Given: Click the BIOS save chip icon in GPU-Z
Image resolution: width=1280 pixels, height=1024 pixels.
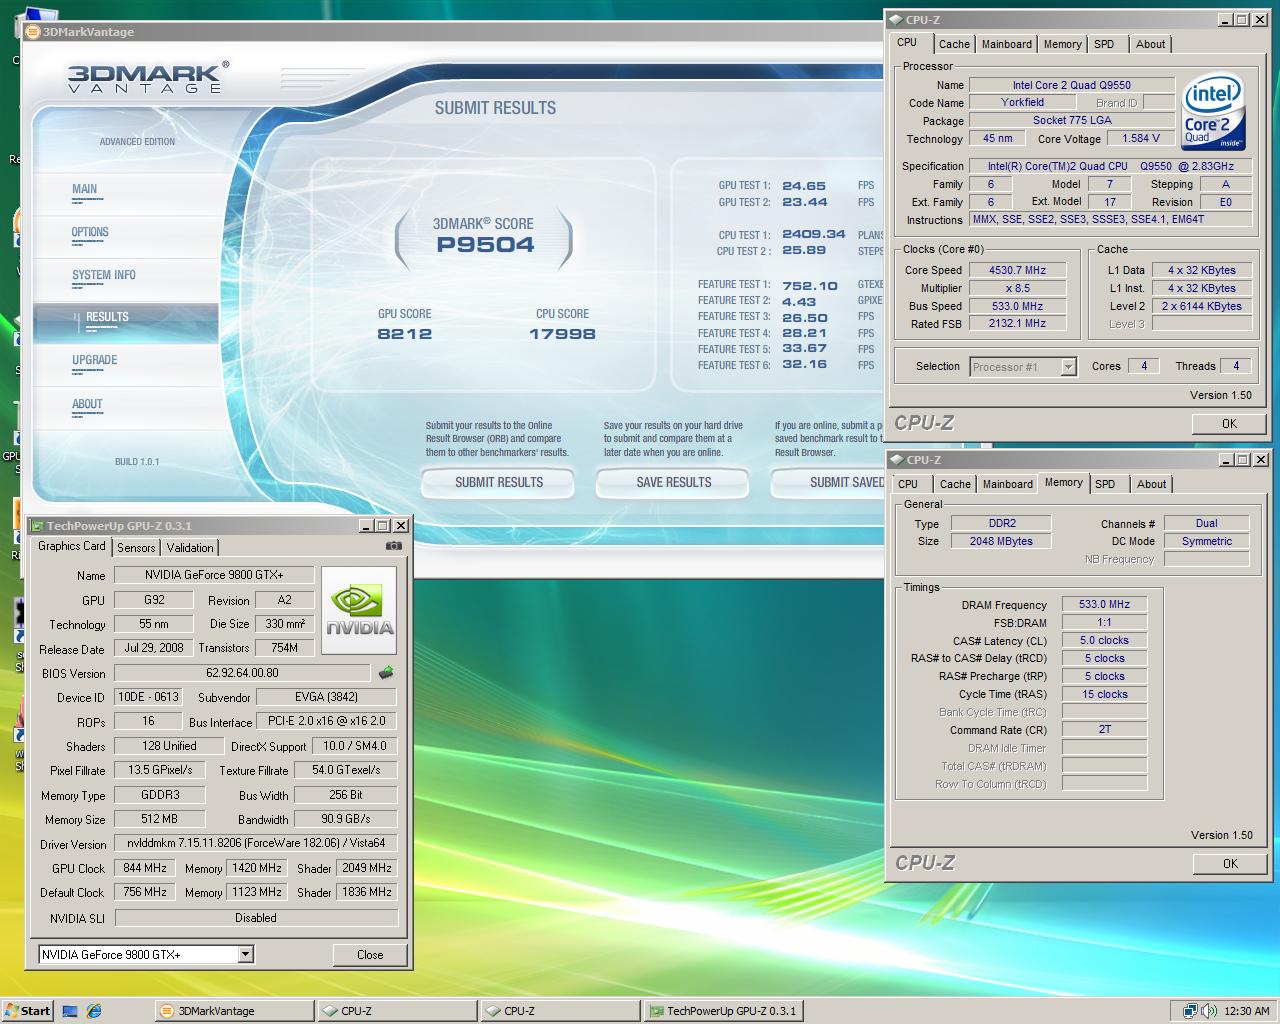Looking at the screenshot, I should 386,673.
